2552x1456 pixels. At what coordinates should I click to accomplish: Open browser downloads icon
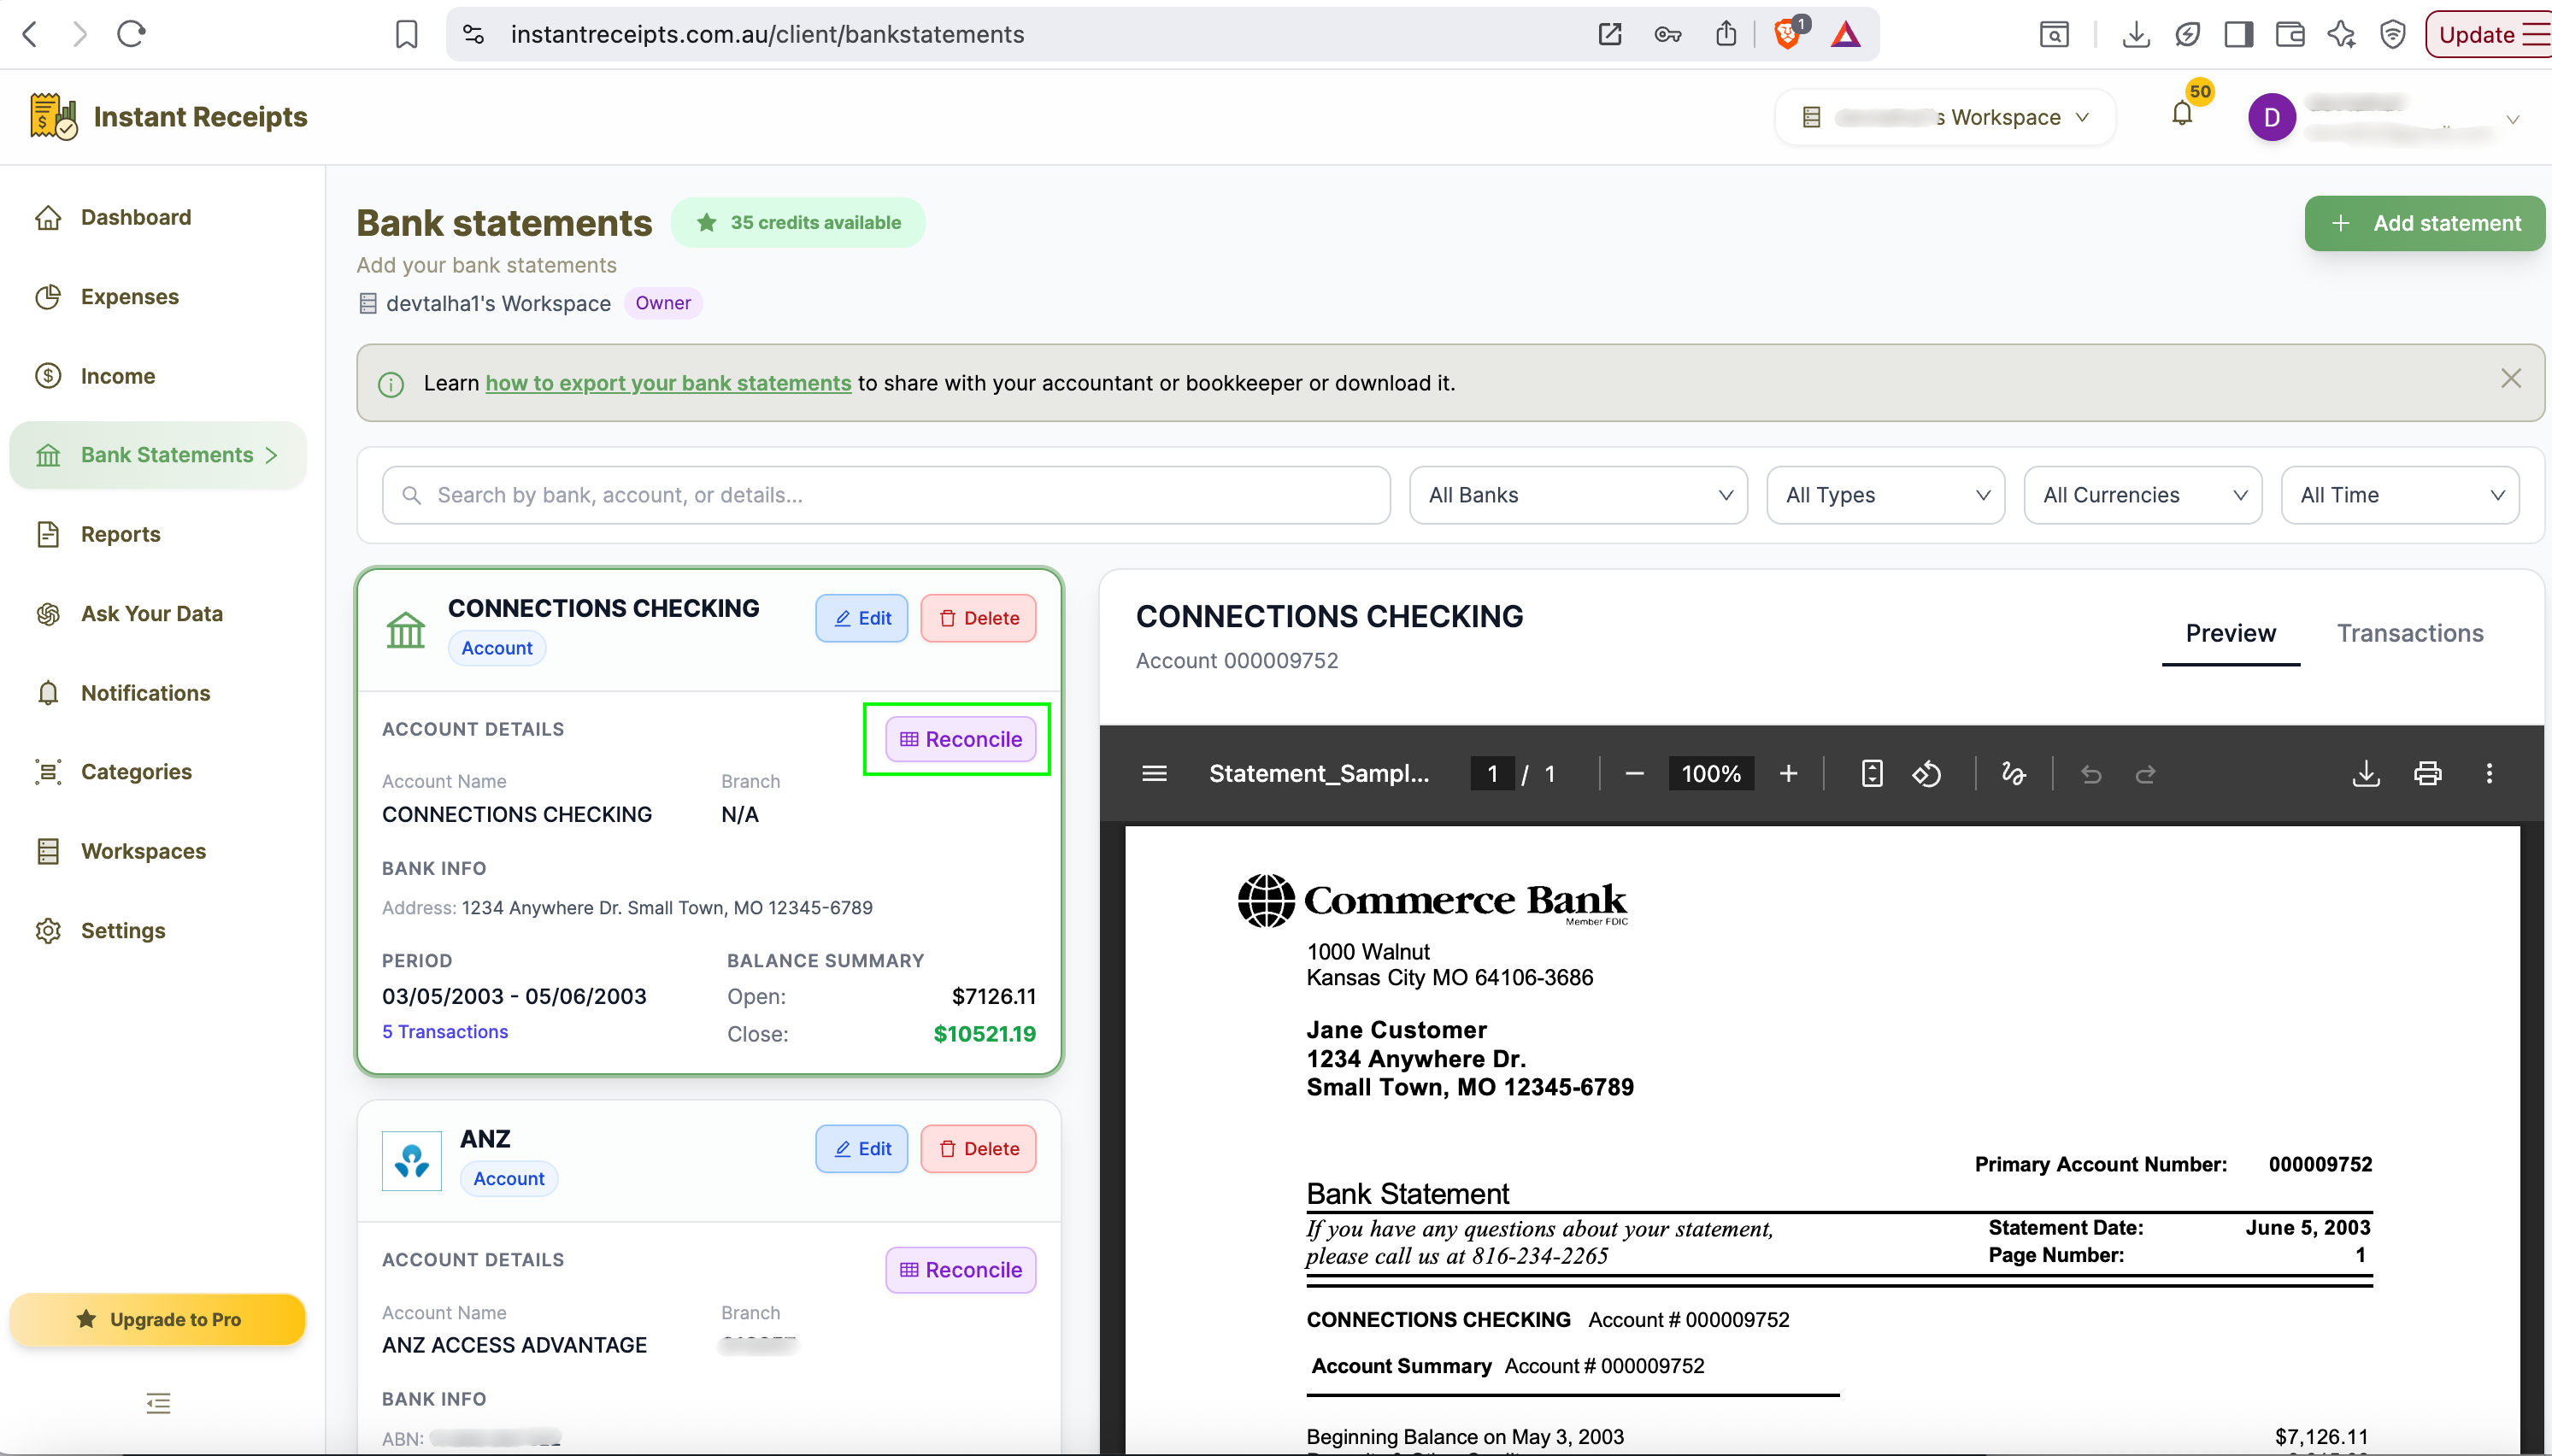[2136, 34]
